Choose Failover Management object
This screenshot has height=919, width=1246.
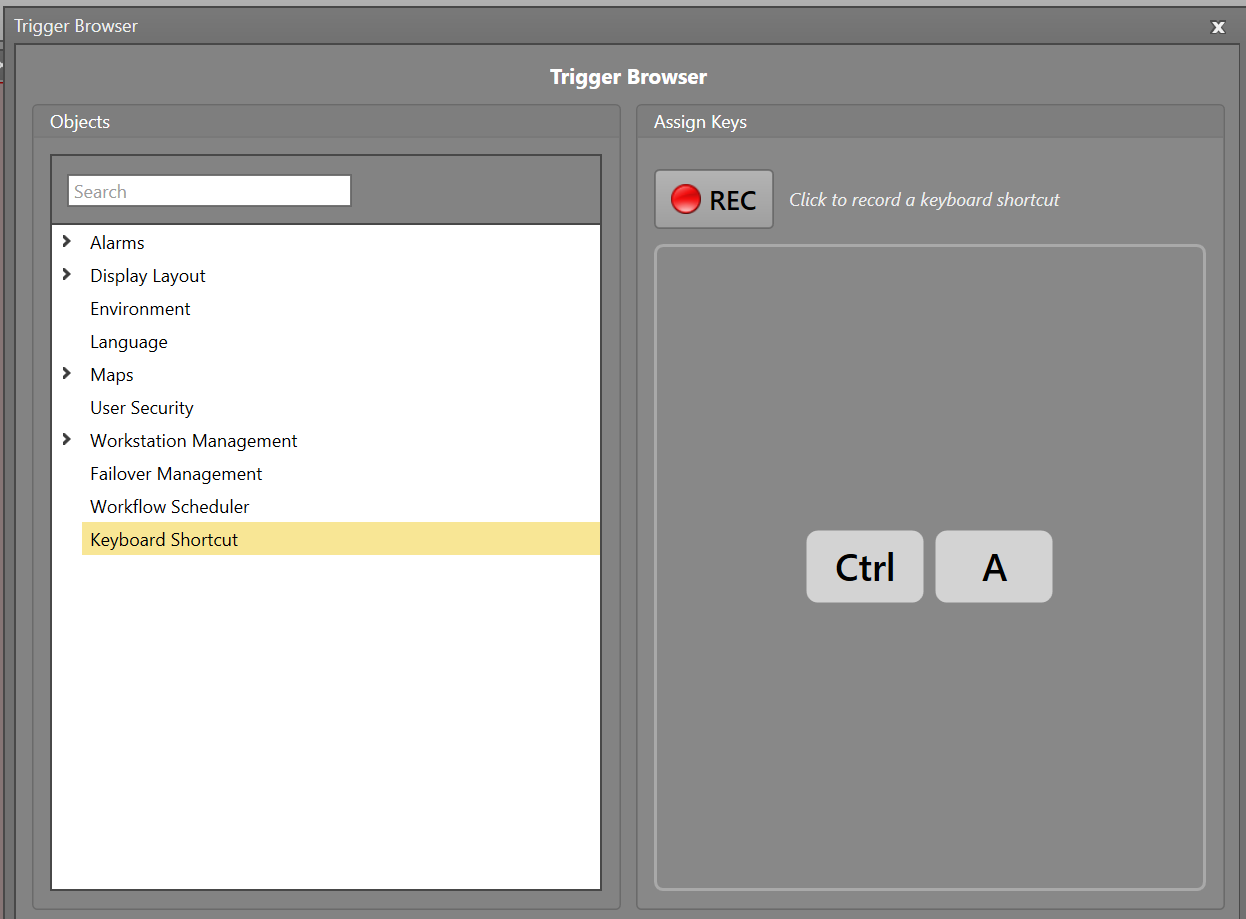[176, 474]
